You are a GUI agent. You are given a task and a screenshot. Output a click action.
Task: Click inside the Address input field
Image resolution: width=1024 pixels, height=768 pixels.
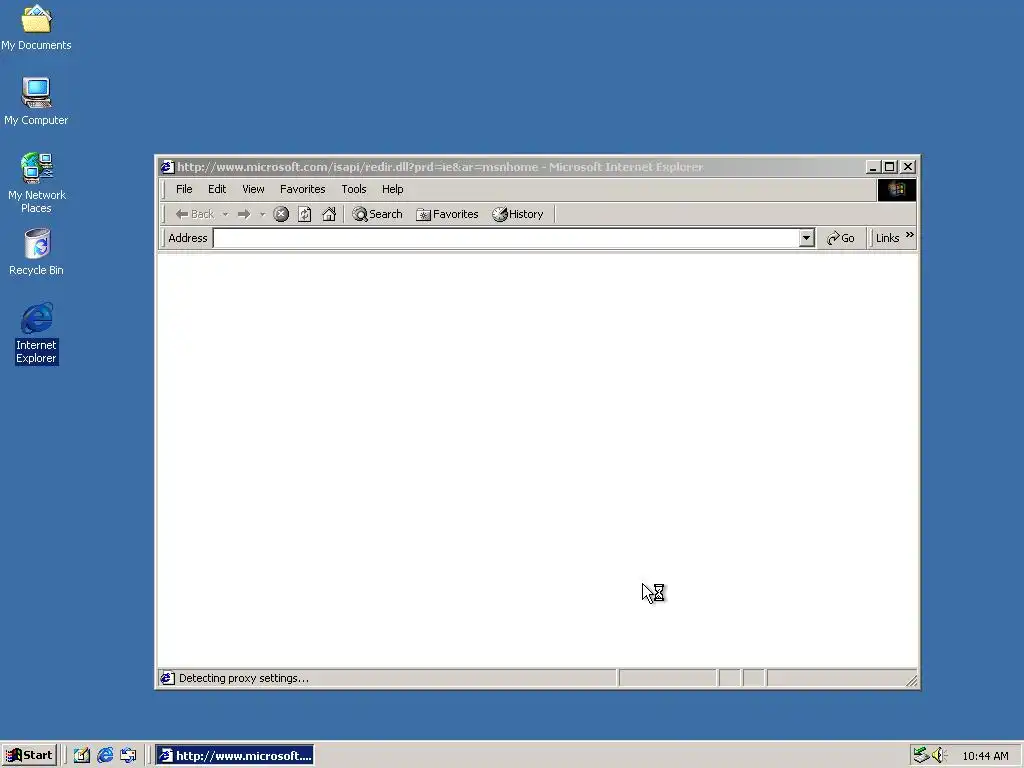(506, 238)
